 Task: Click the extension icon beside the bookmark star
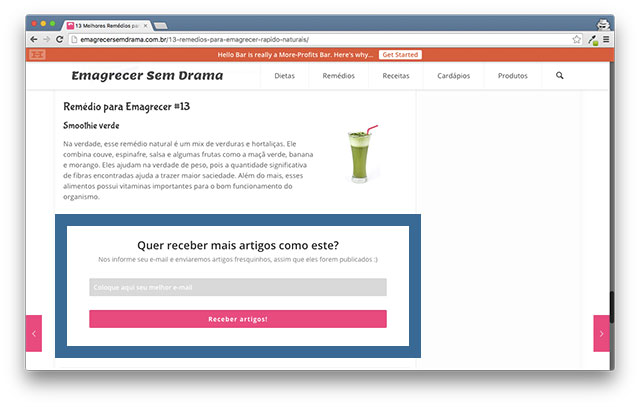[592, 39]
